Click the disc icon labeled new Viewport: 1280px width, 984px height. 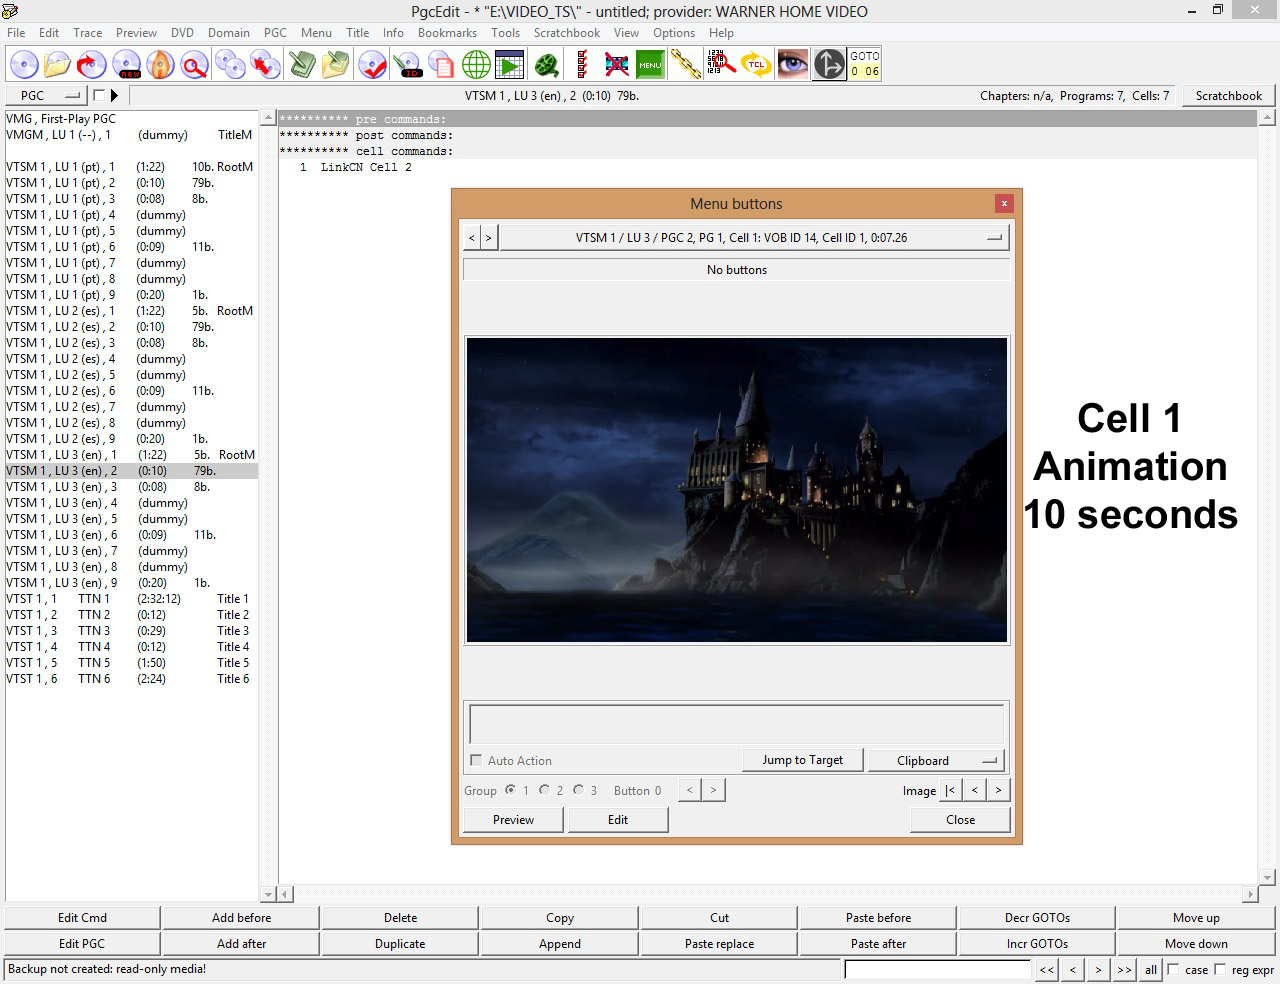pyautogui.click(x=127, y=65)
